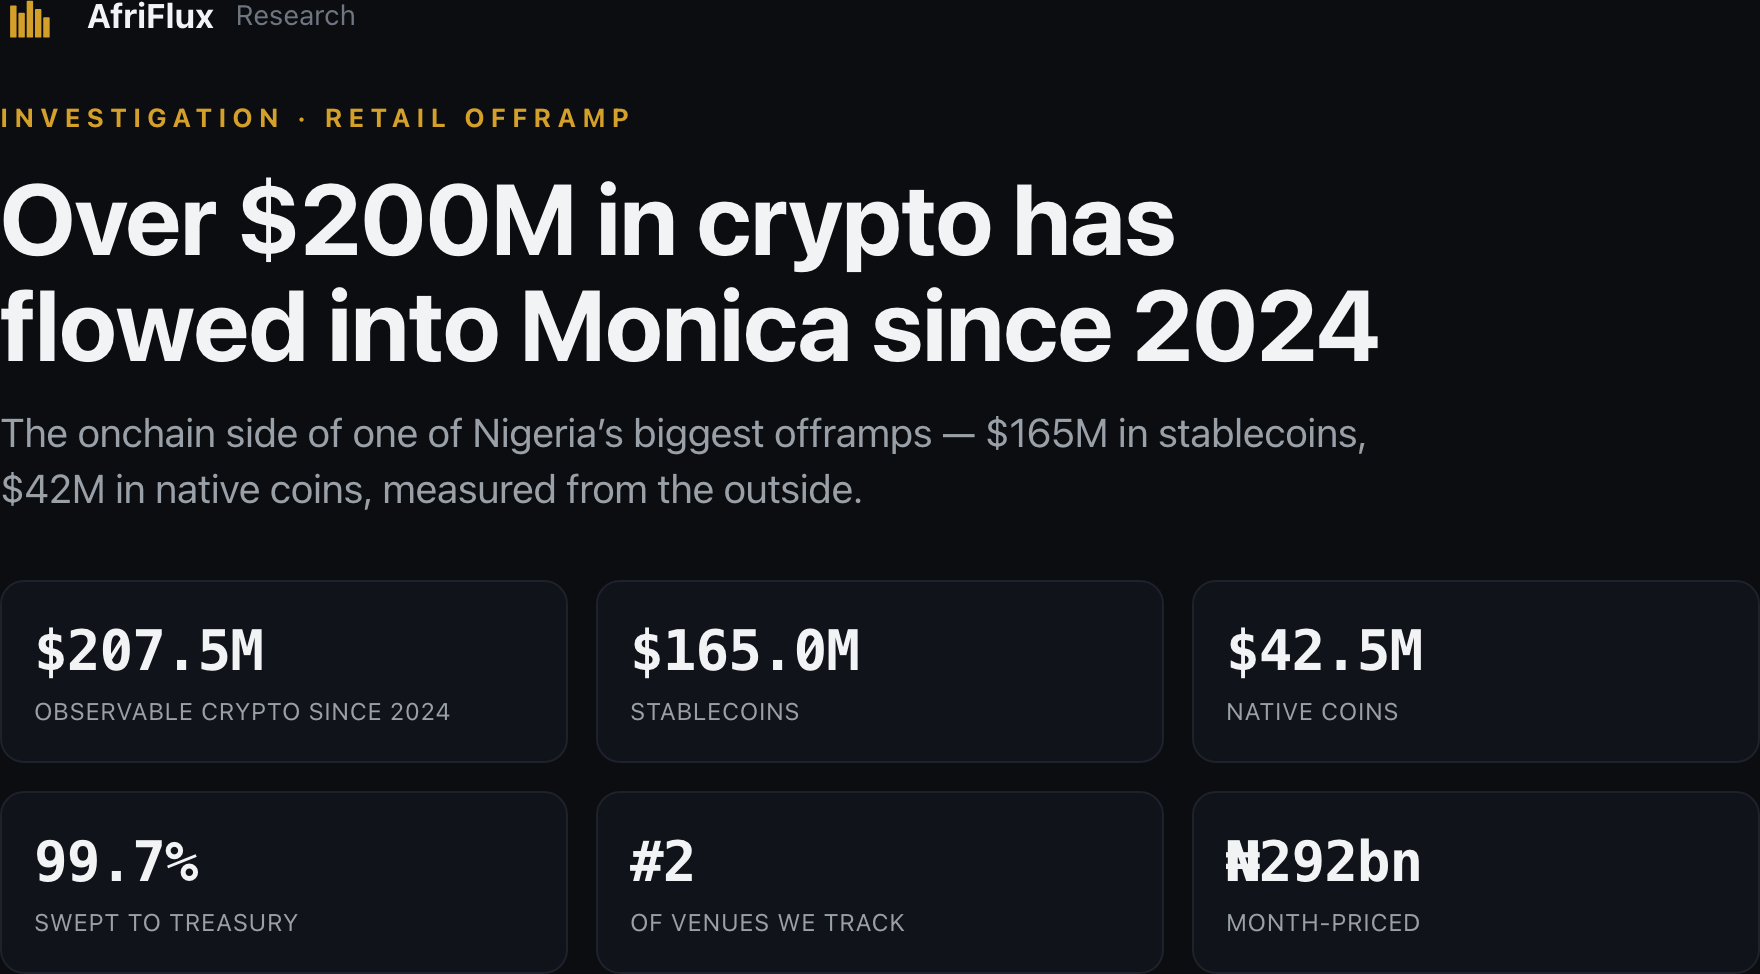Select the #2 of venues we track card
Image resolution: width=1760 pixels, height=974 pixels.
pyautogui.click(x=880, y=882)
